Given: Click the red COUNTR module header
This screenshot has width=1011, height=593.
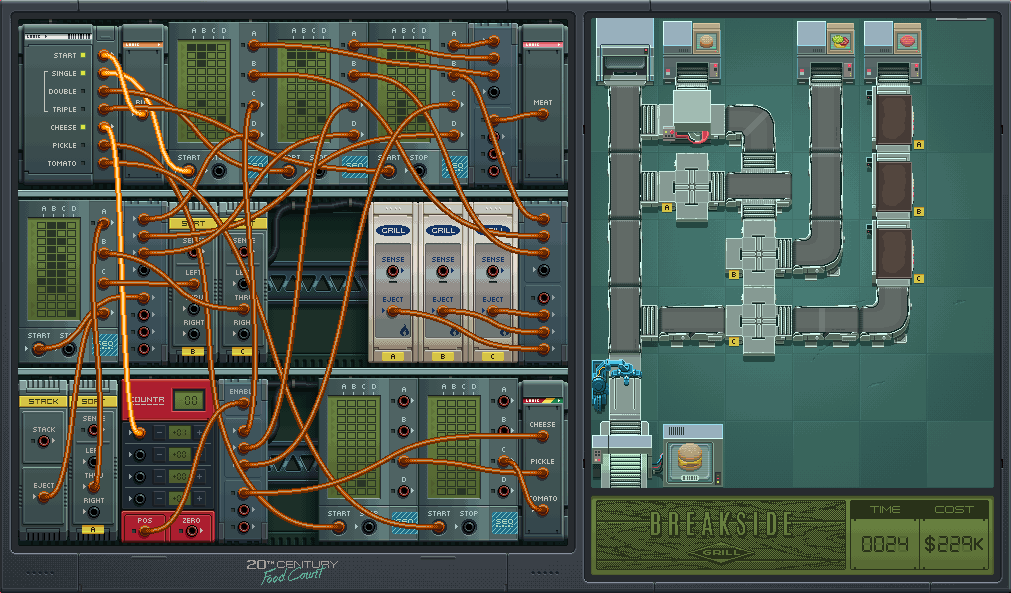Looking at the screenshot, I should (150, 400).
